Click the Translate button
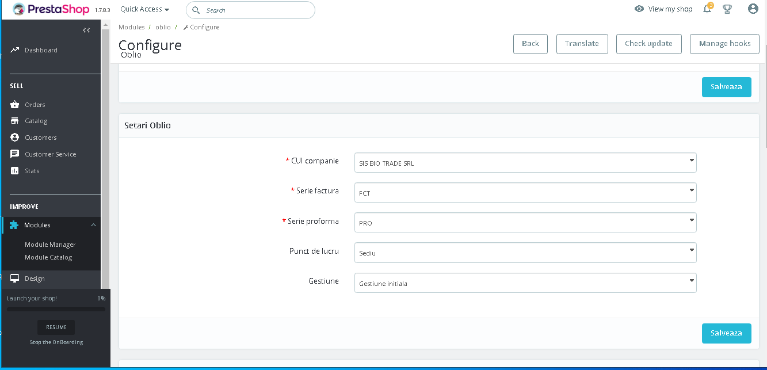 coord(582,44)
